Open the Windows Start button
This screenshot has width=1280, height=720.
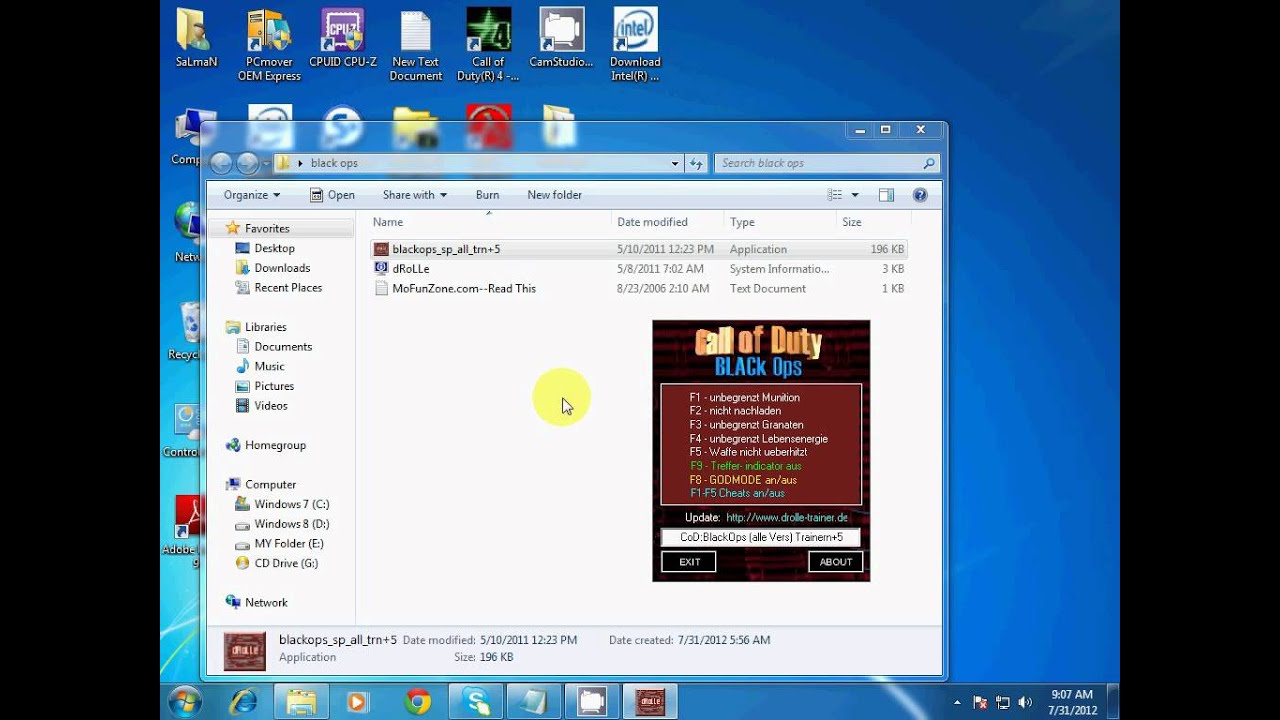tap(185, 702)
